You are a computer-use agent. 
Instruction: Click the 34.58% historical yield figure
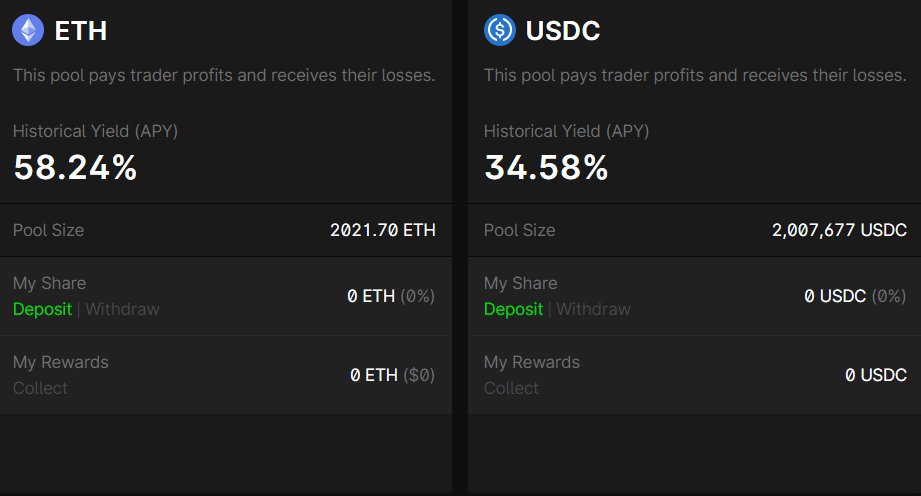tap(546, 168)
